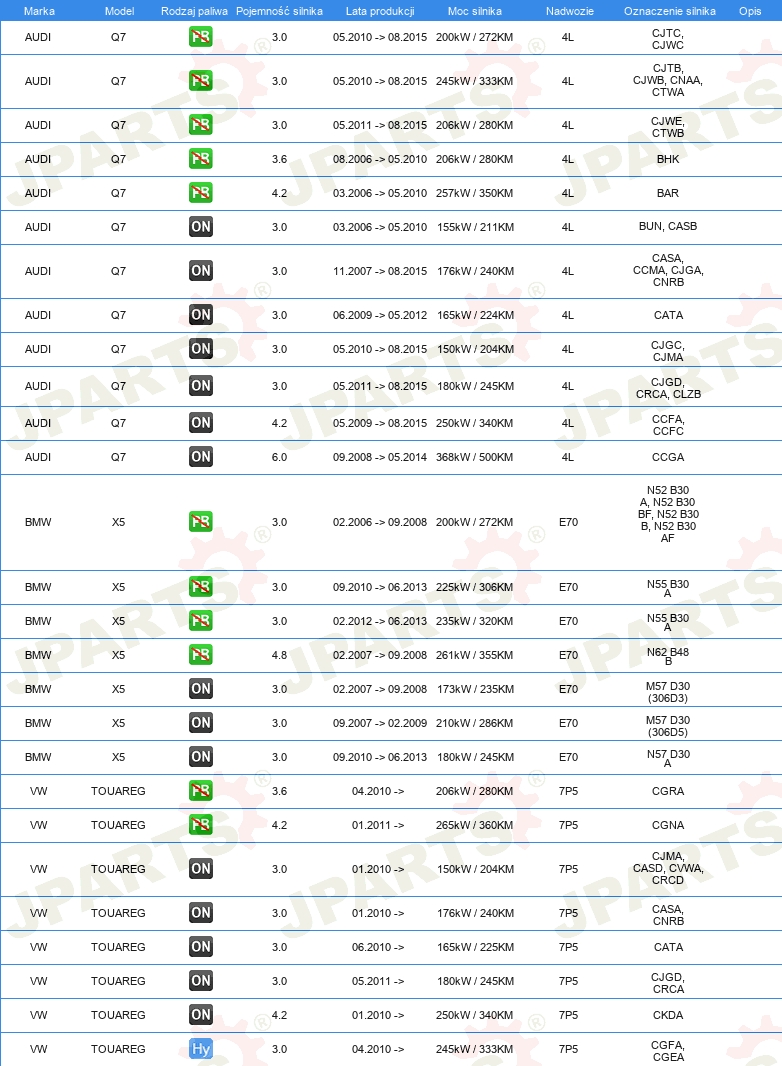Click petrol icon in Audi Q7 BAR row

[201, 193]
